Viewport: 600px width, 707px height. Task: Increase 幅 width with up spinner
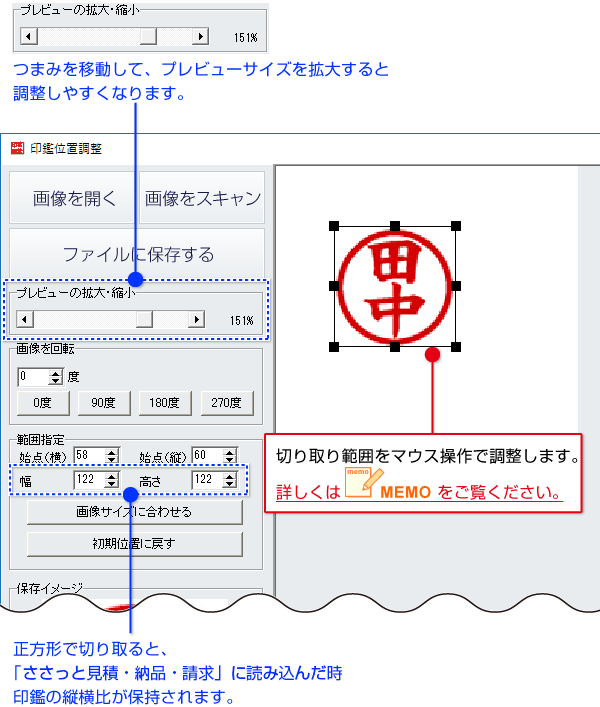click(112, 476)
